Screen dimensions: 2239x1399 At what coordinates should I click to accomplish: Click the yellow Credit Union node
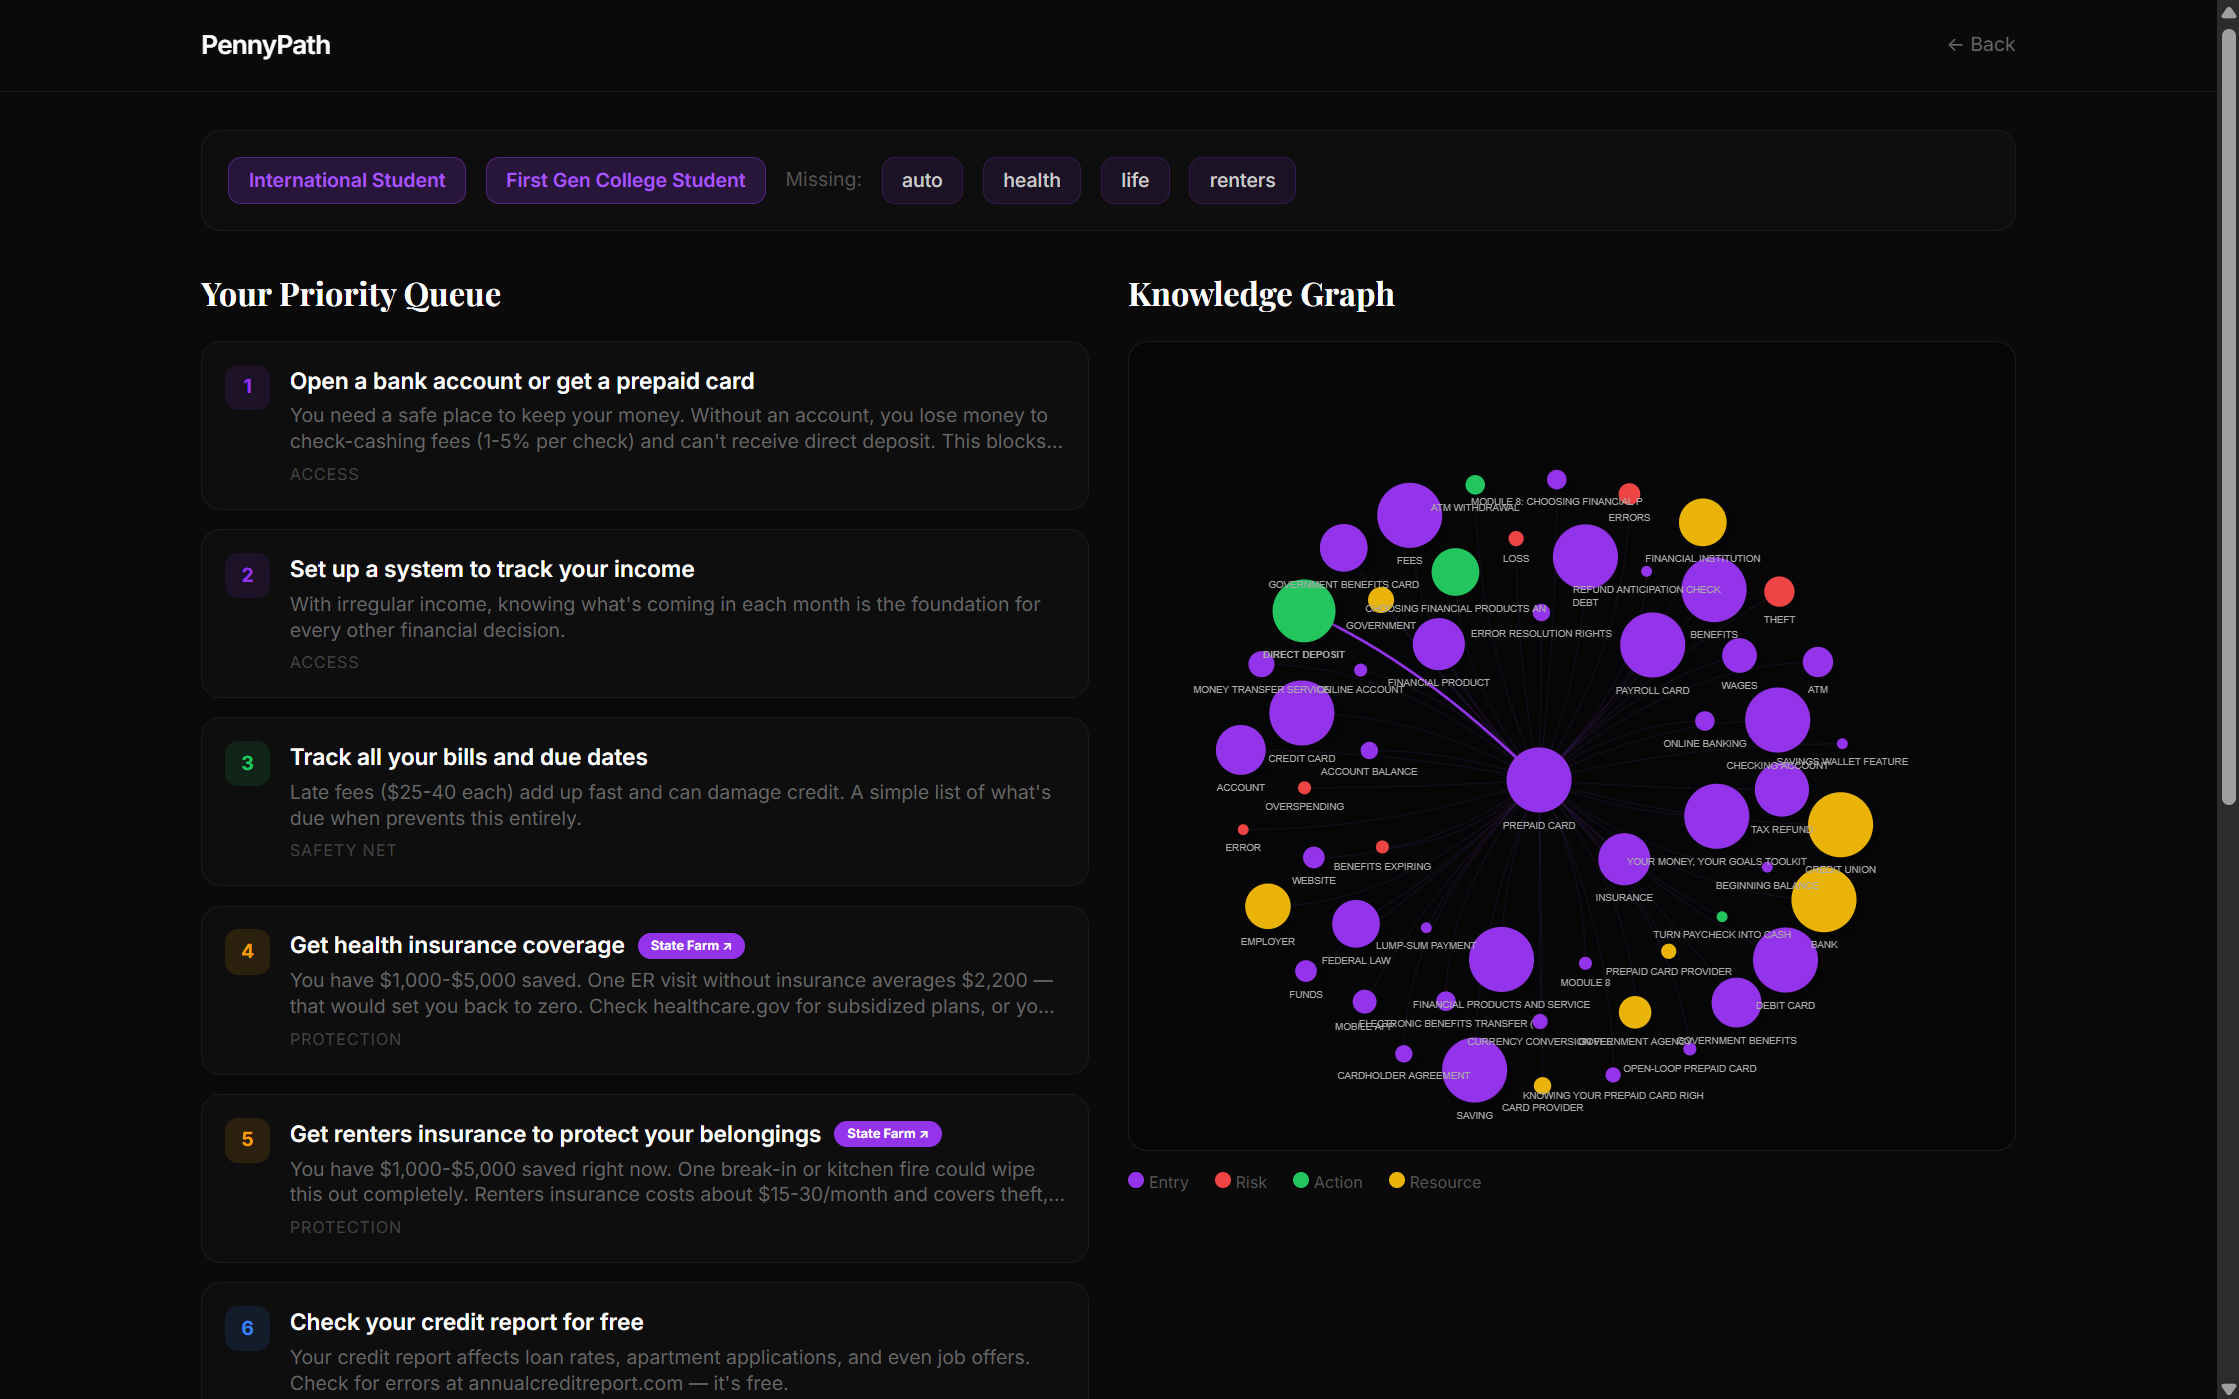(x=1839, y=824)
